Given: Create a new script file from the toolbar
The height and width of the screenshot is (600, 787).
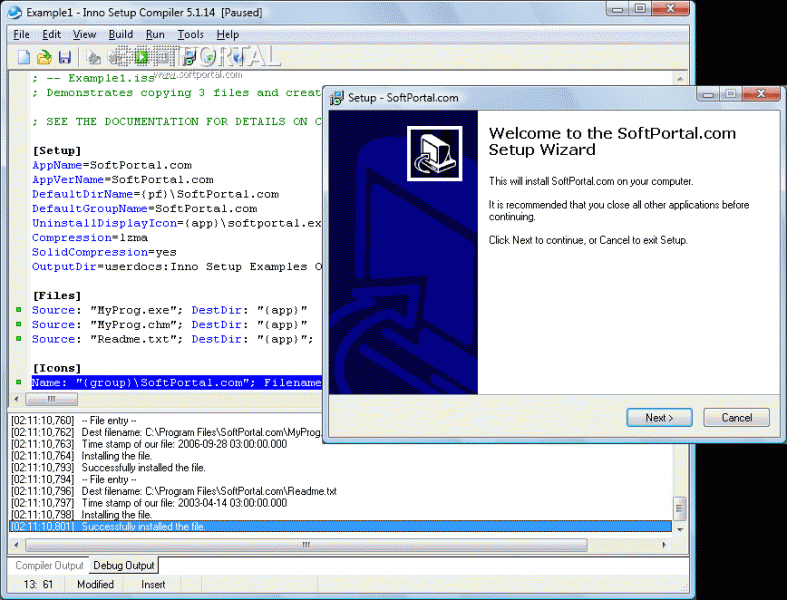Looking at the screenshot, I should [x=24, y=57].
